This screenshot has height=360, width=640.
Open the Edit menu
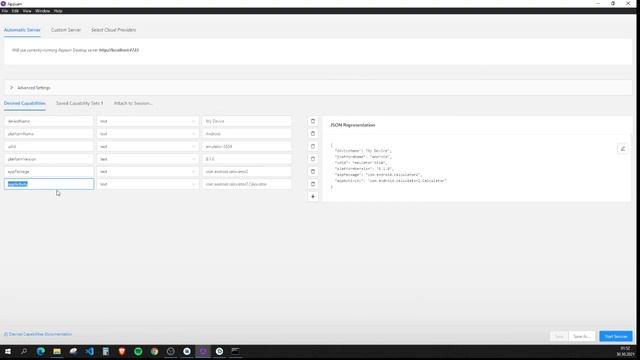point(15,11)
